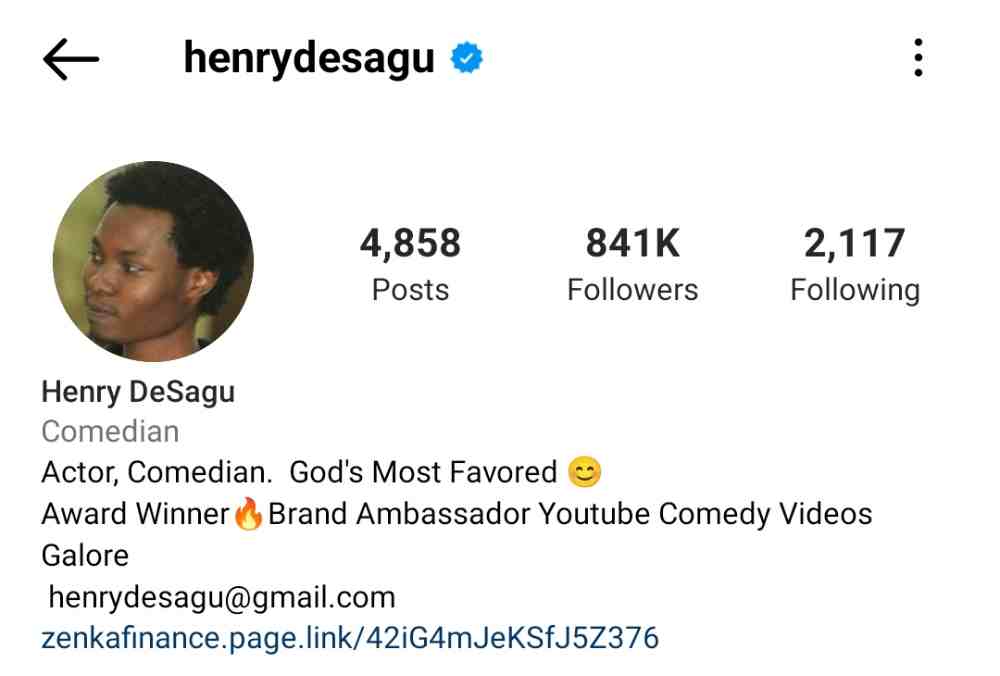Open the three-dot more options menu

click(918, 58)
